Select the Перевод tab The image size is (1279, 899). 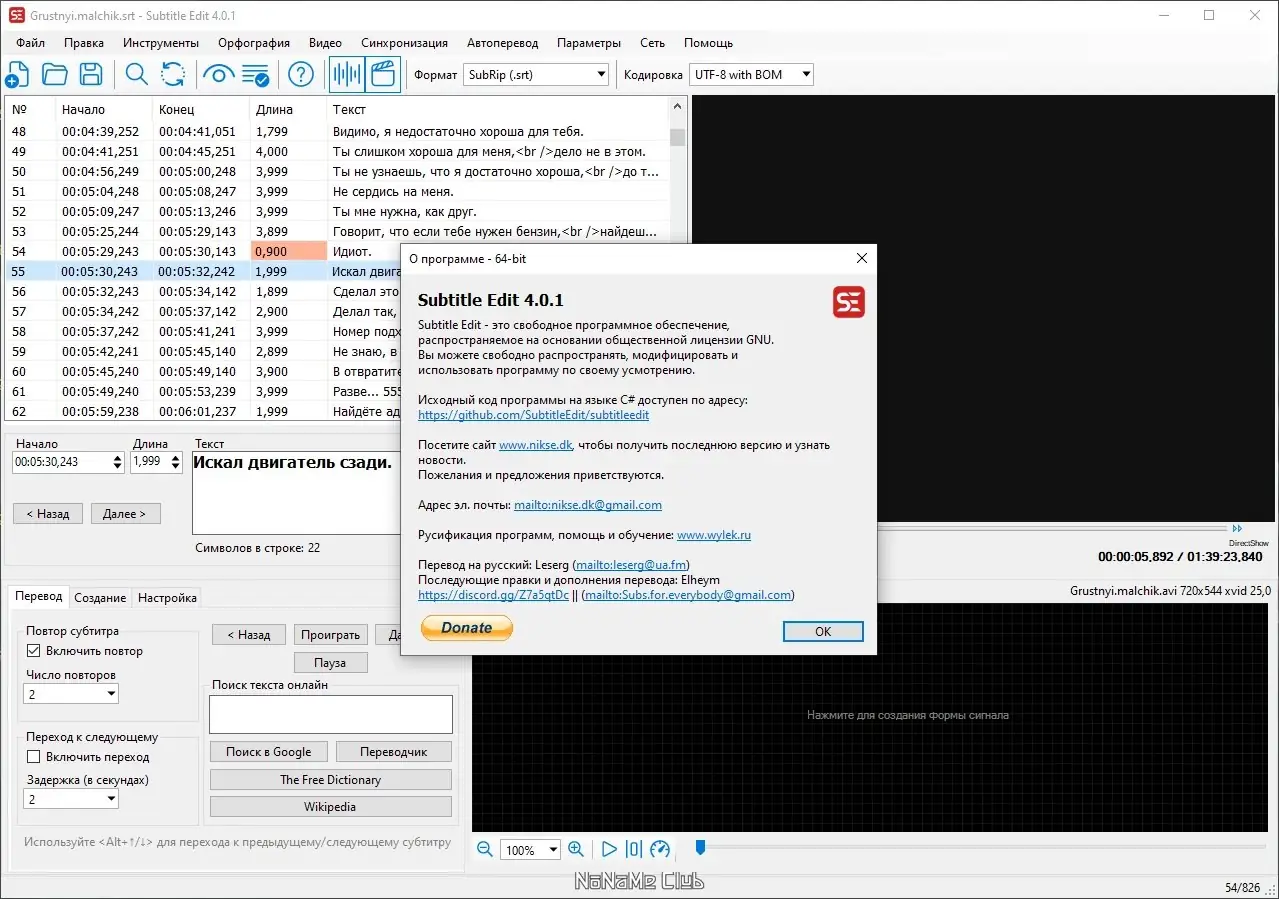(x=39, y=596)
